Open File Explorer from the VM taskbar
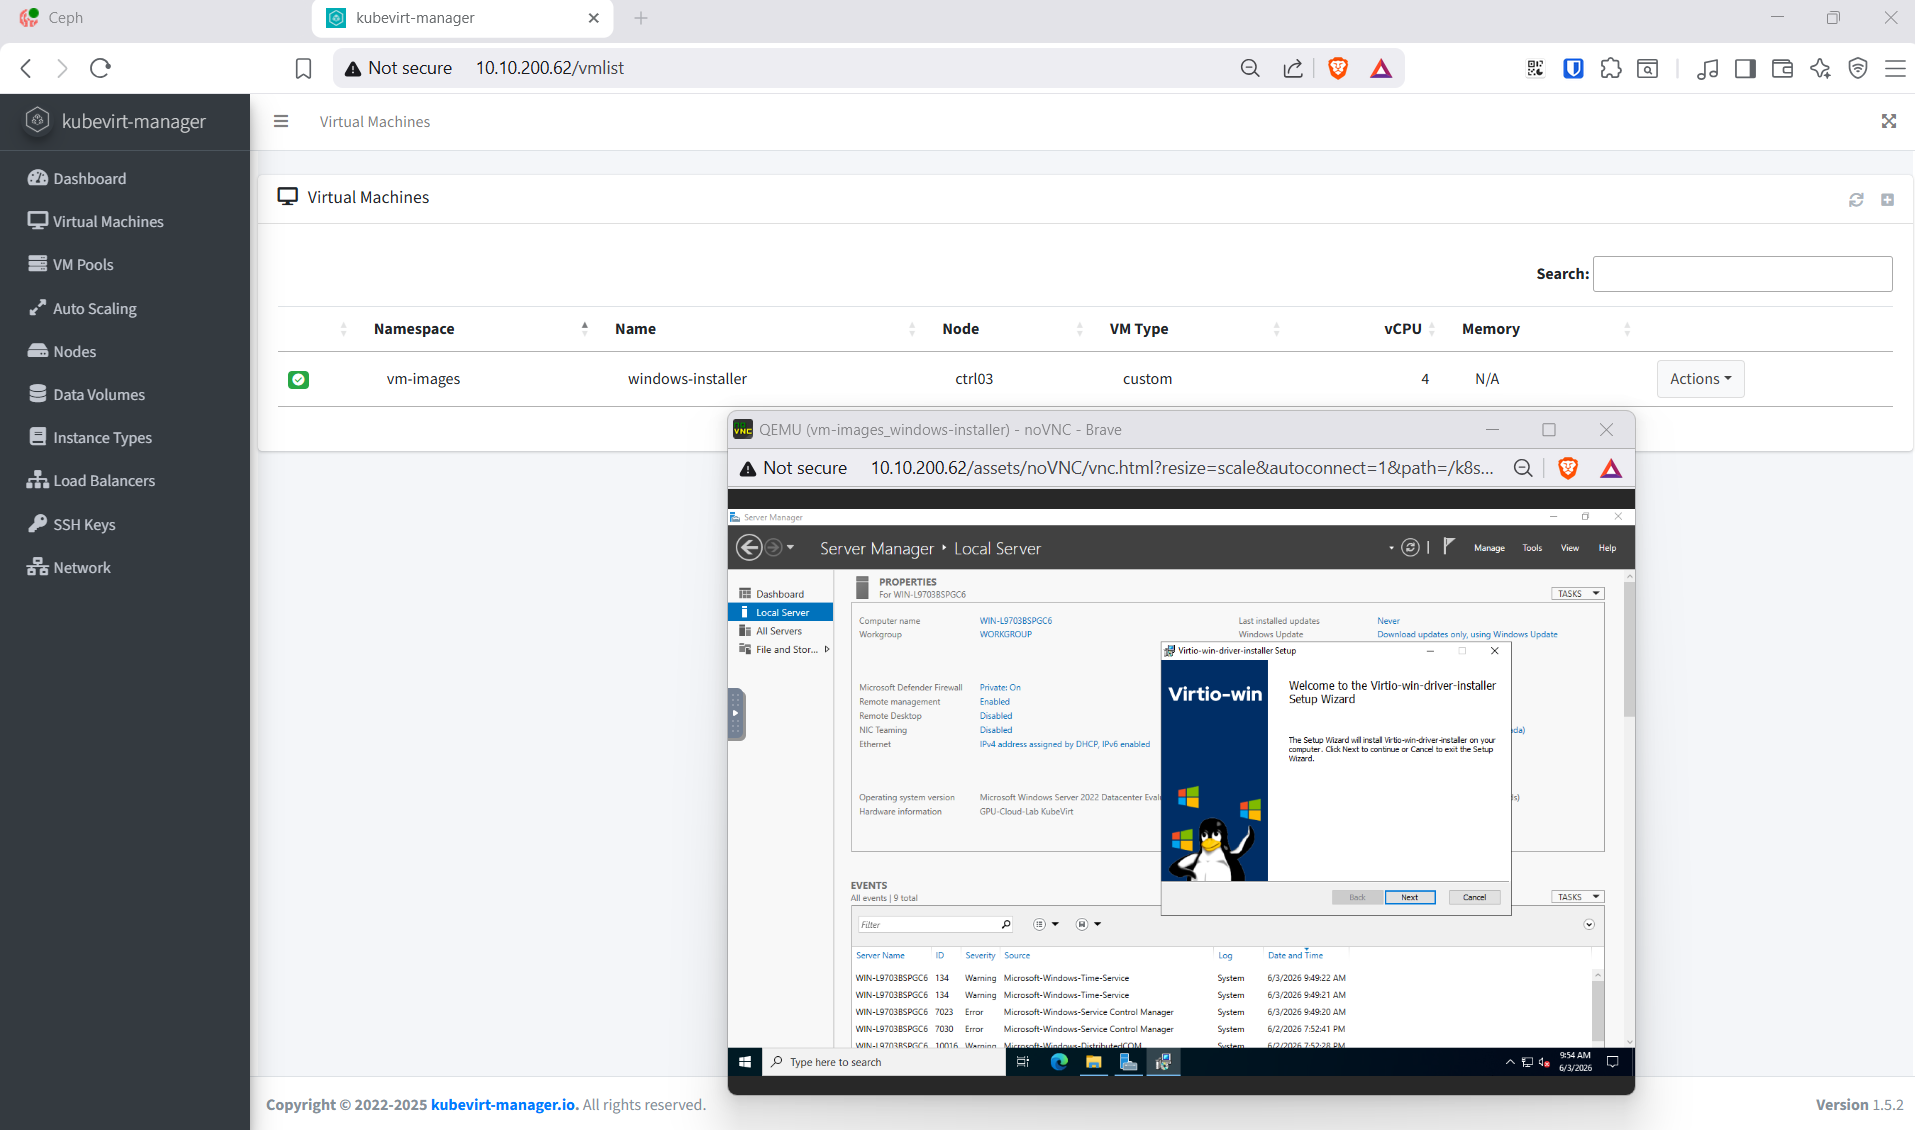The image size is (1915, 1130). point(1094,1062)
